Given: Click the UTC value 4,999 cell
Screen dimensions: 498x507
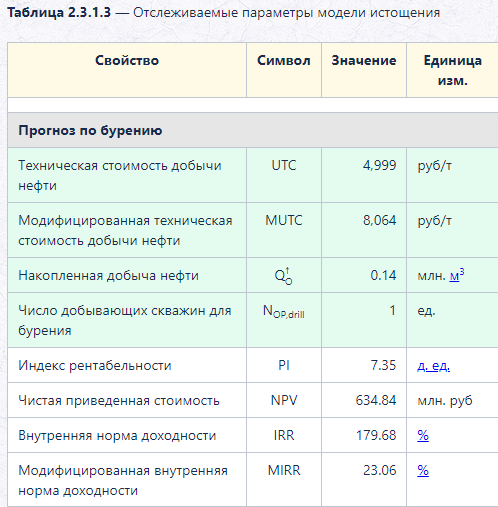Looking at the screenshot, I should tap(364, 175).
